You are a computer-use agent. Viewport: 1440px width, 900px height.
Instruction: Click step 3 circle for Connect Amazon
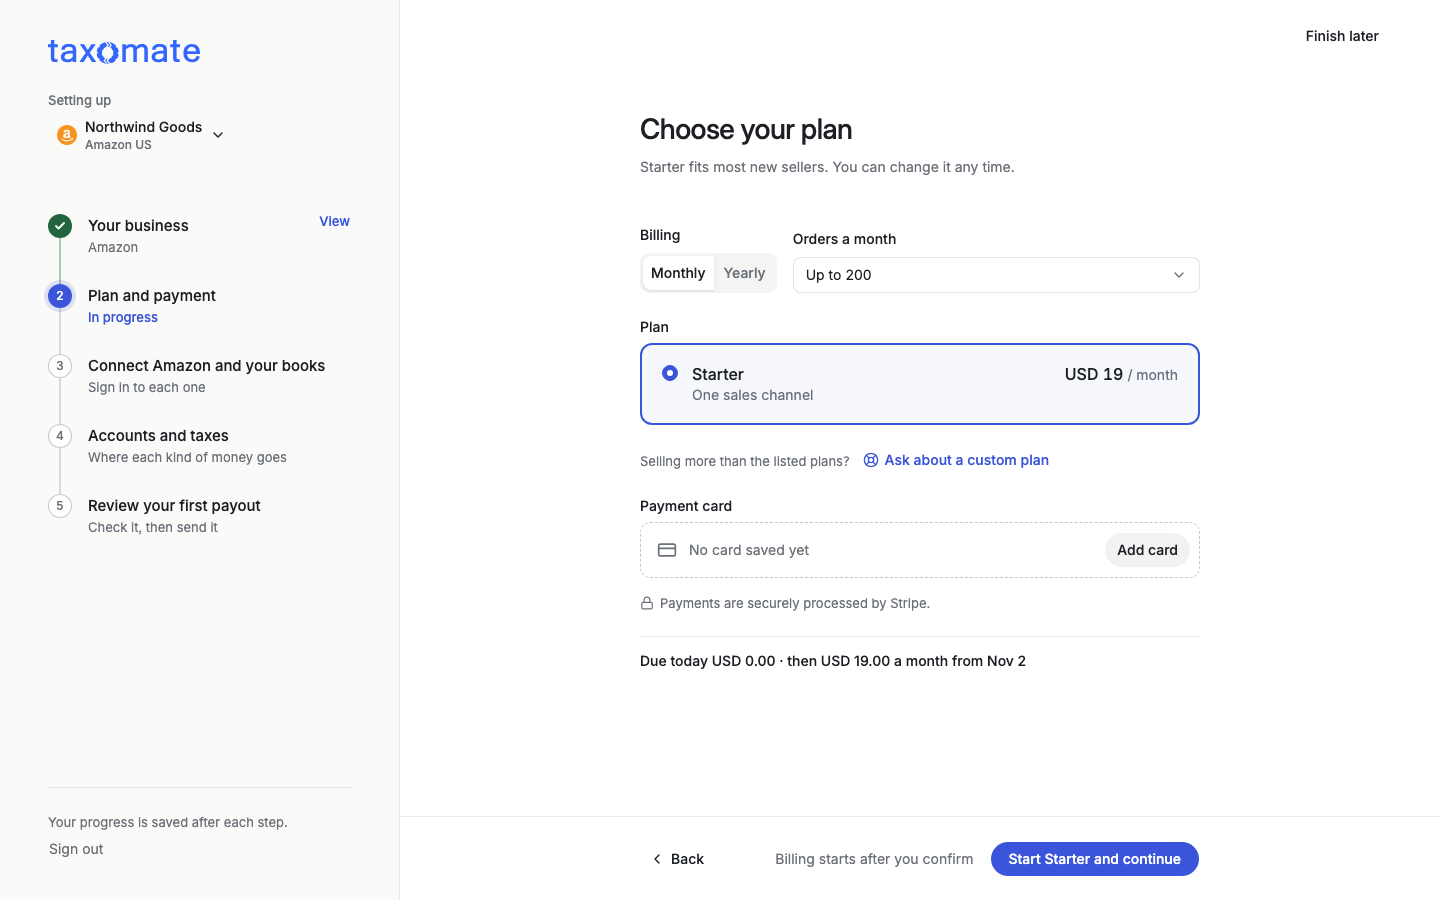[60, 366]
